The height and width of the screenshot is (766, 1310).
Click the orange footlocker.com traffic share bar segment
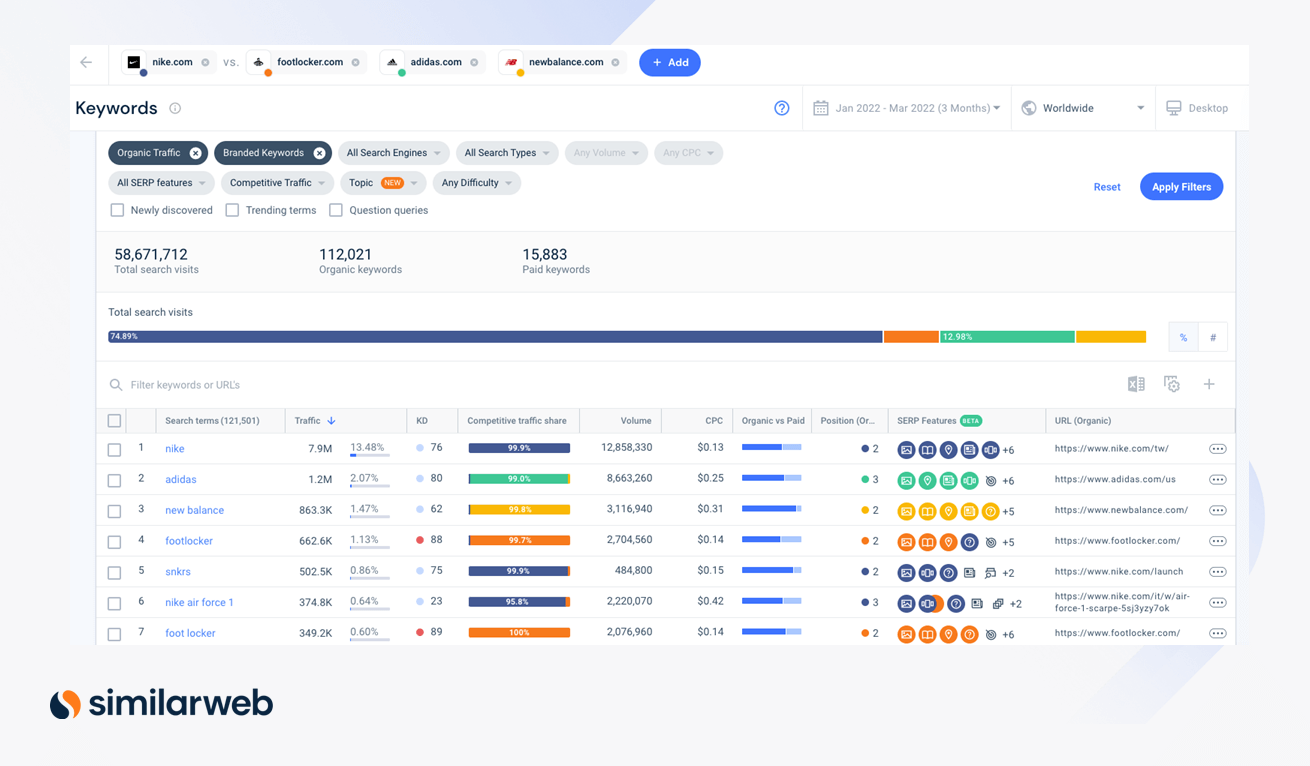[911, 337]
